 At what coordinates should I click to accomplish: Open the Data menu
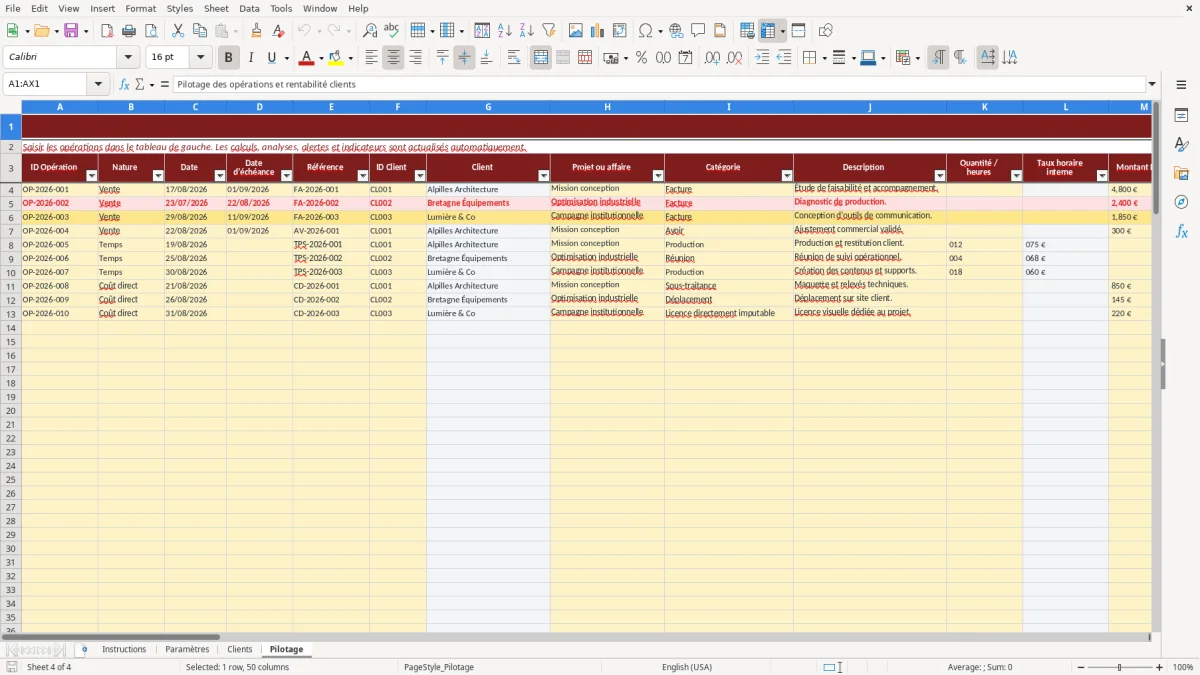tap(249, 8)
